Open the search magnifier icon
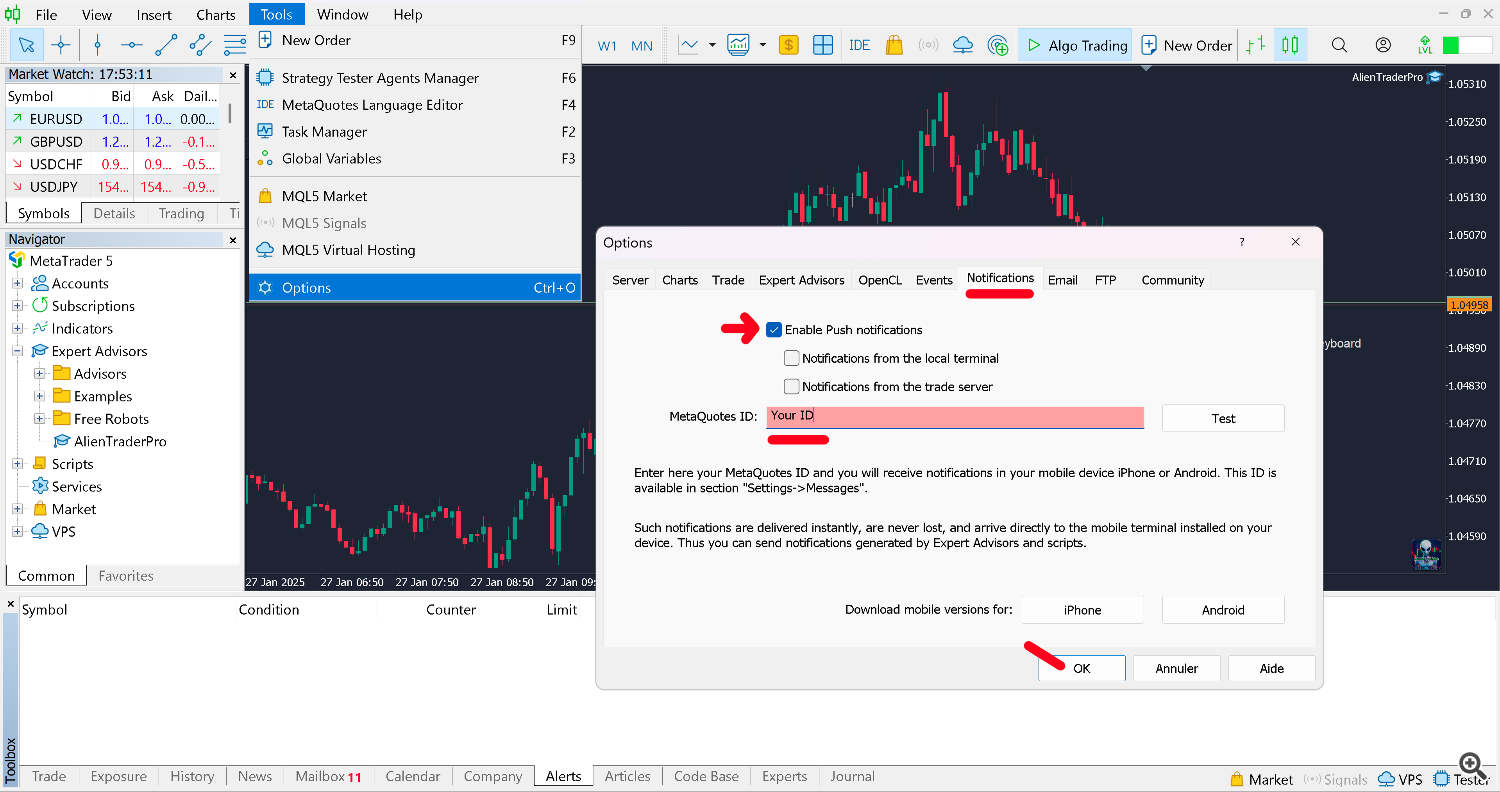Screen dimensions: 1500x792 [x=1339, y=45]
